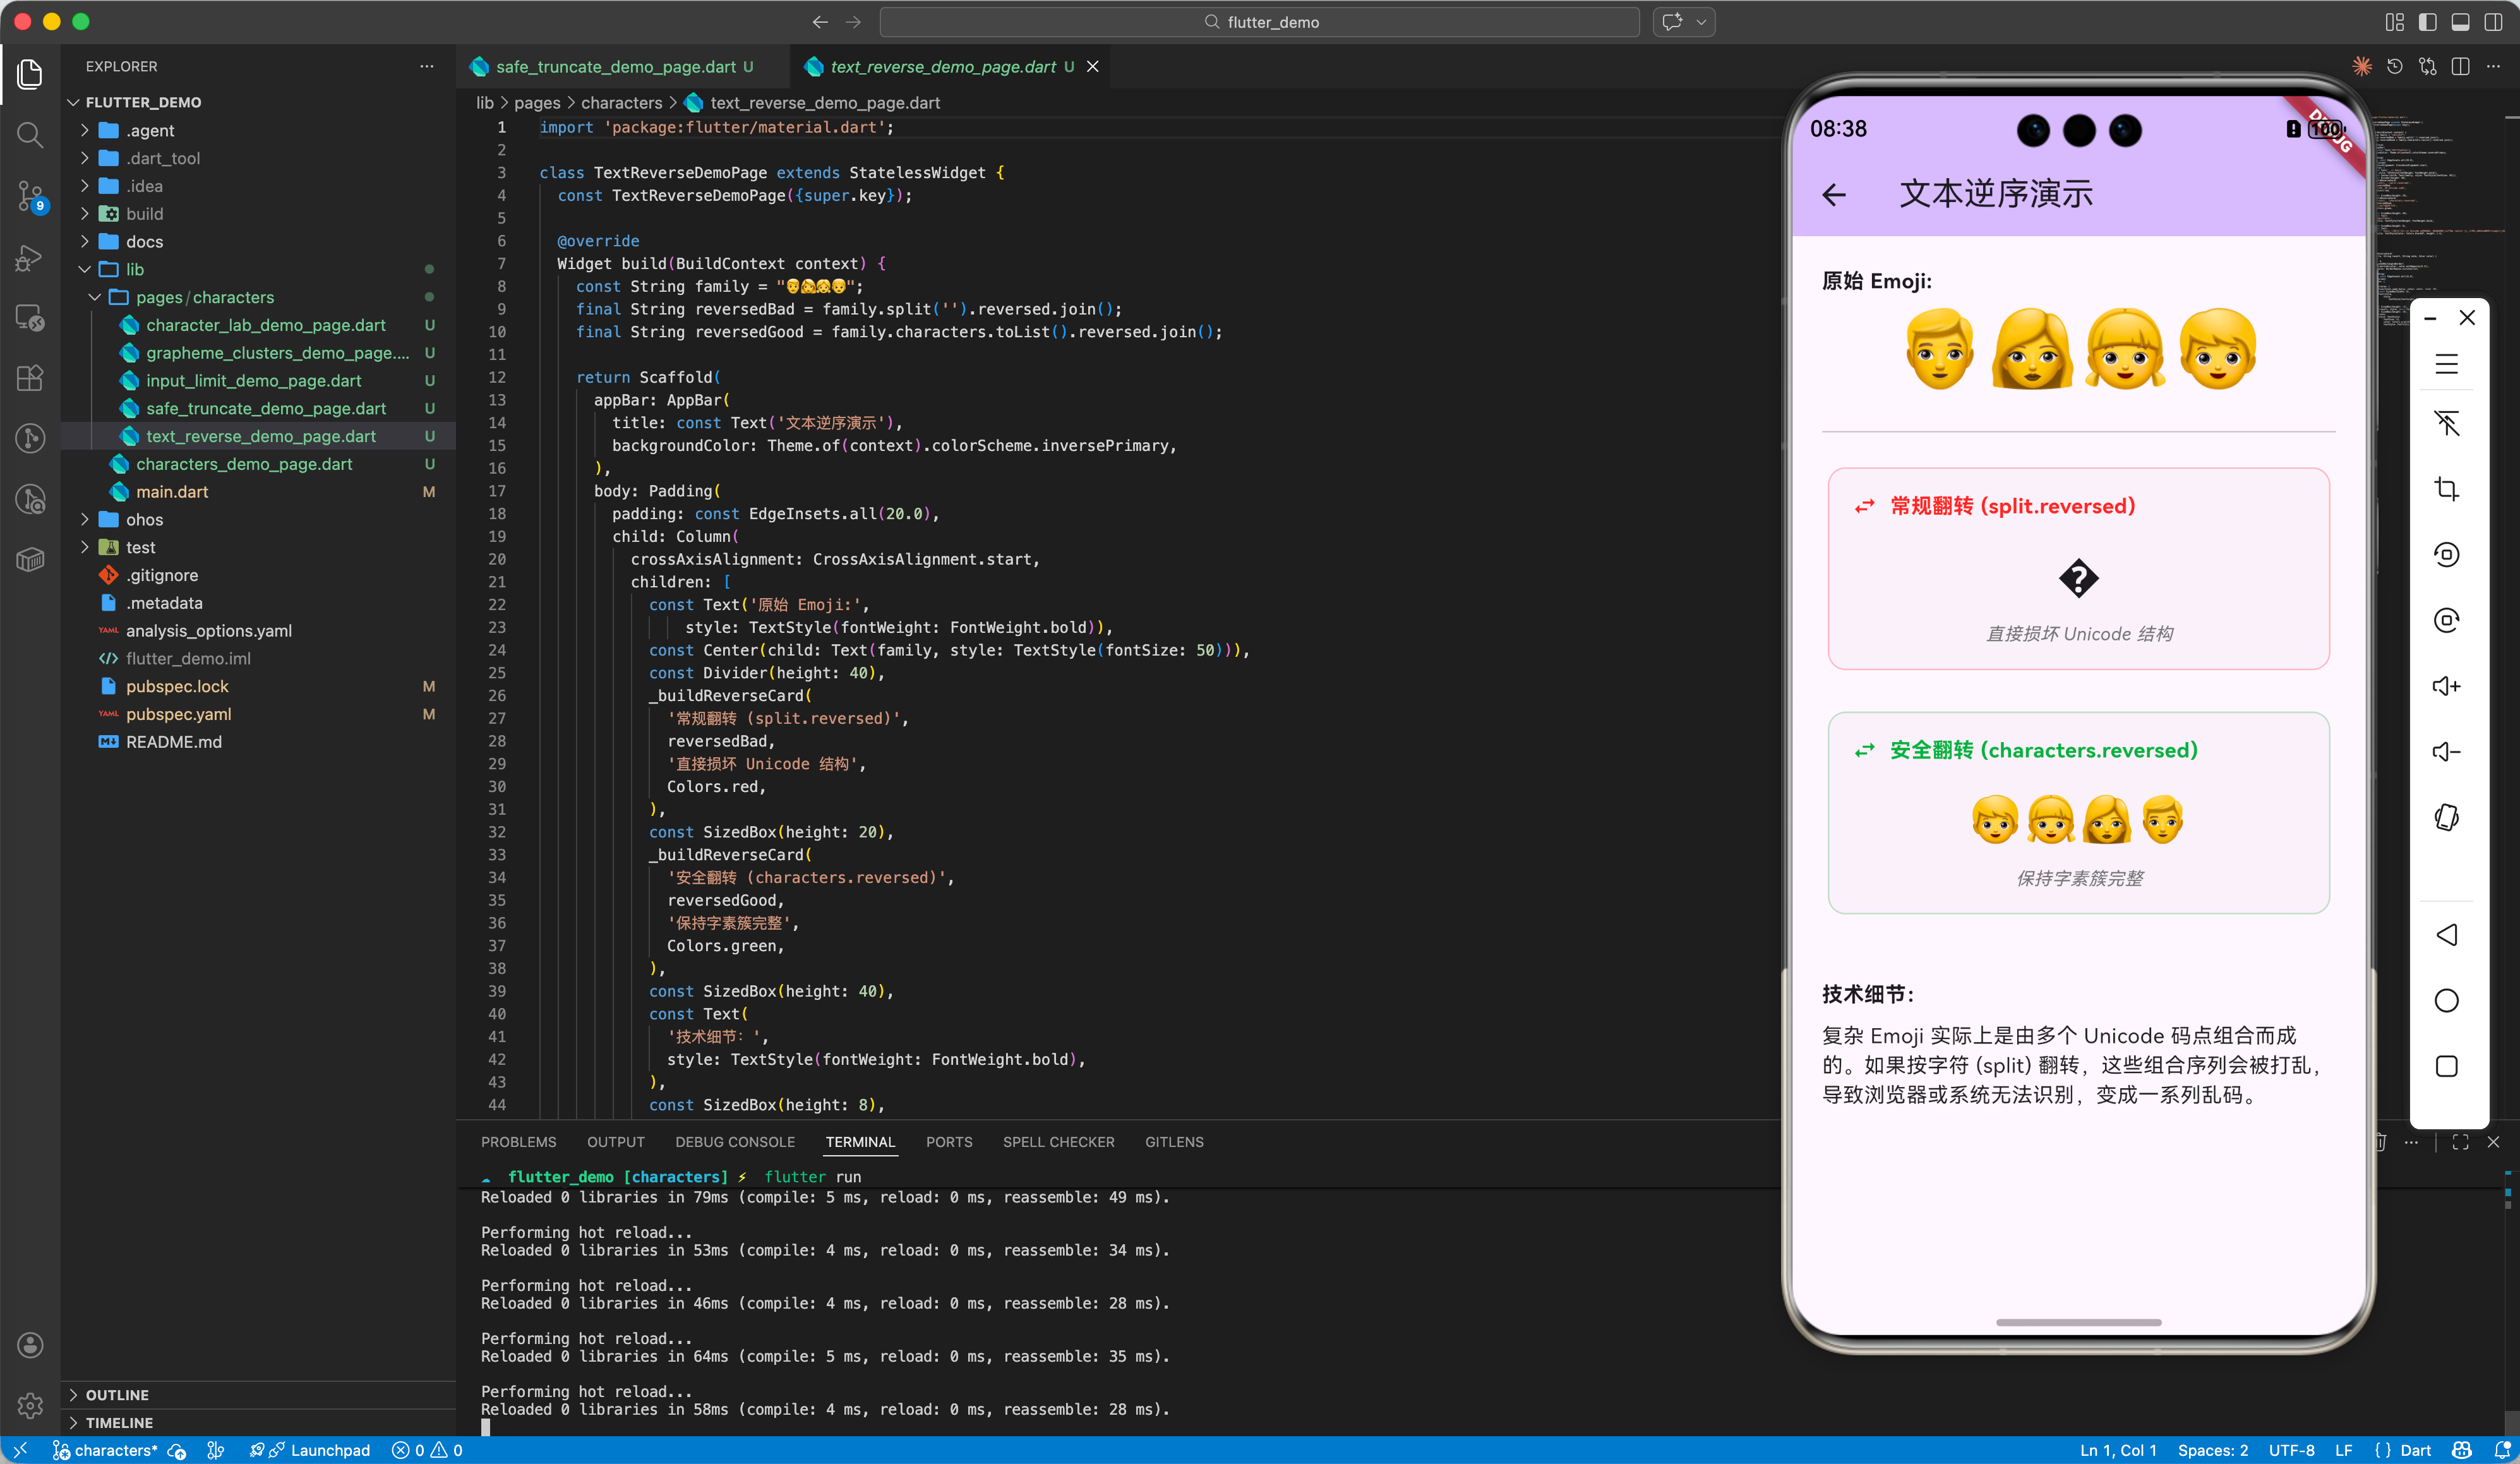Open the Run and Debug view
The width and height of the screenshot is (2520, 1464).
coord(30,257)
